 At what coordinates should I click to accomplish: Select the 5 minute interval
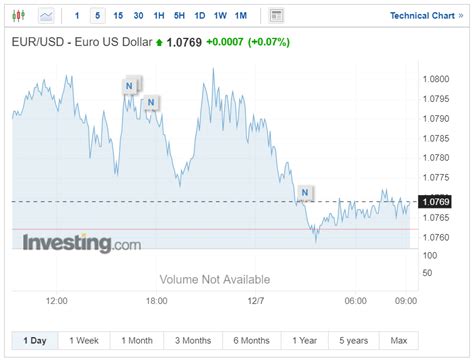point(97,16)
